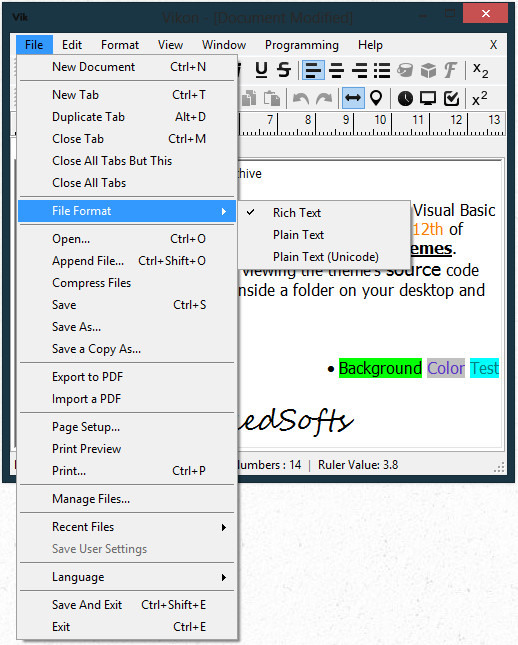Apply subscript x2 formatting

coord(481,70)
